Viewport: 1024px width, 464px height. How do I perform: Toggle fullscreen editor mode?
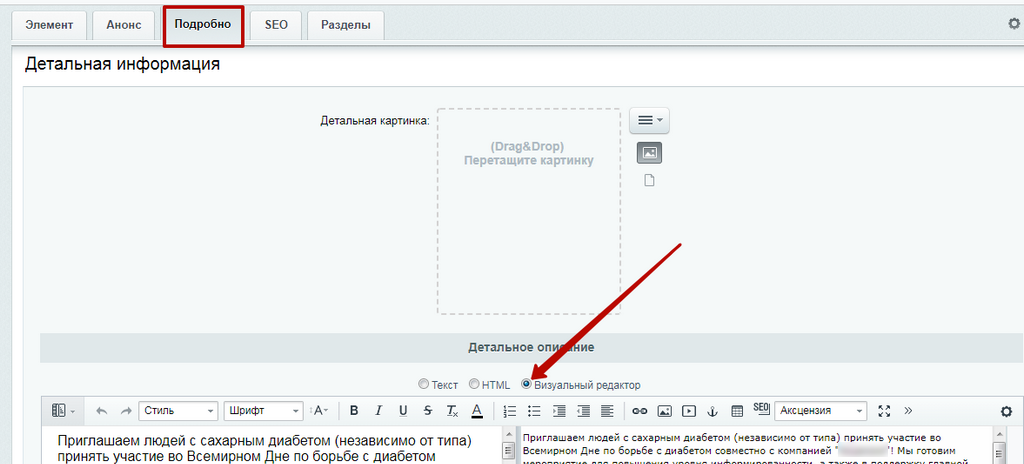click(x=884, y=410)
